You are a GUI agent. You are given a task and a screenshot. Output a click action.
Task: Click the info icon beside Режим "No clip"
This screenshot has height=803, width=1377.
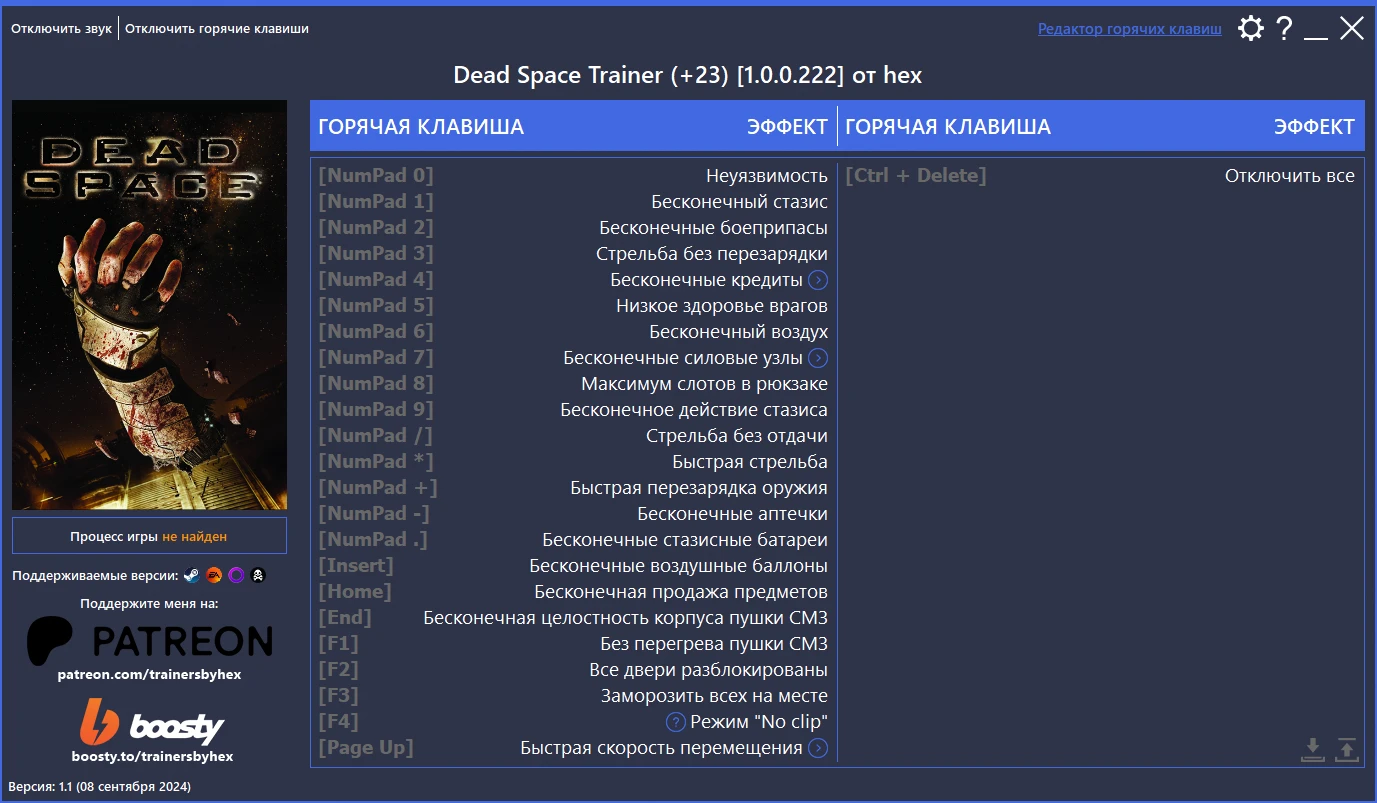pyautogui.click(x=676, y=721)
